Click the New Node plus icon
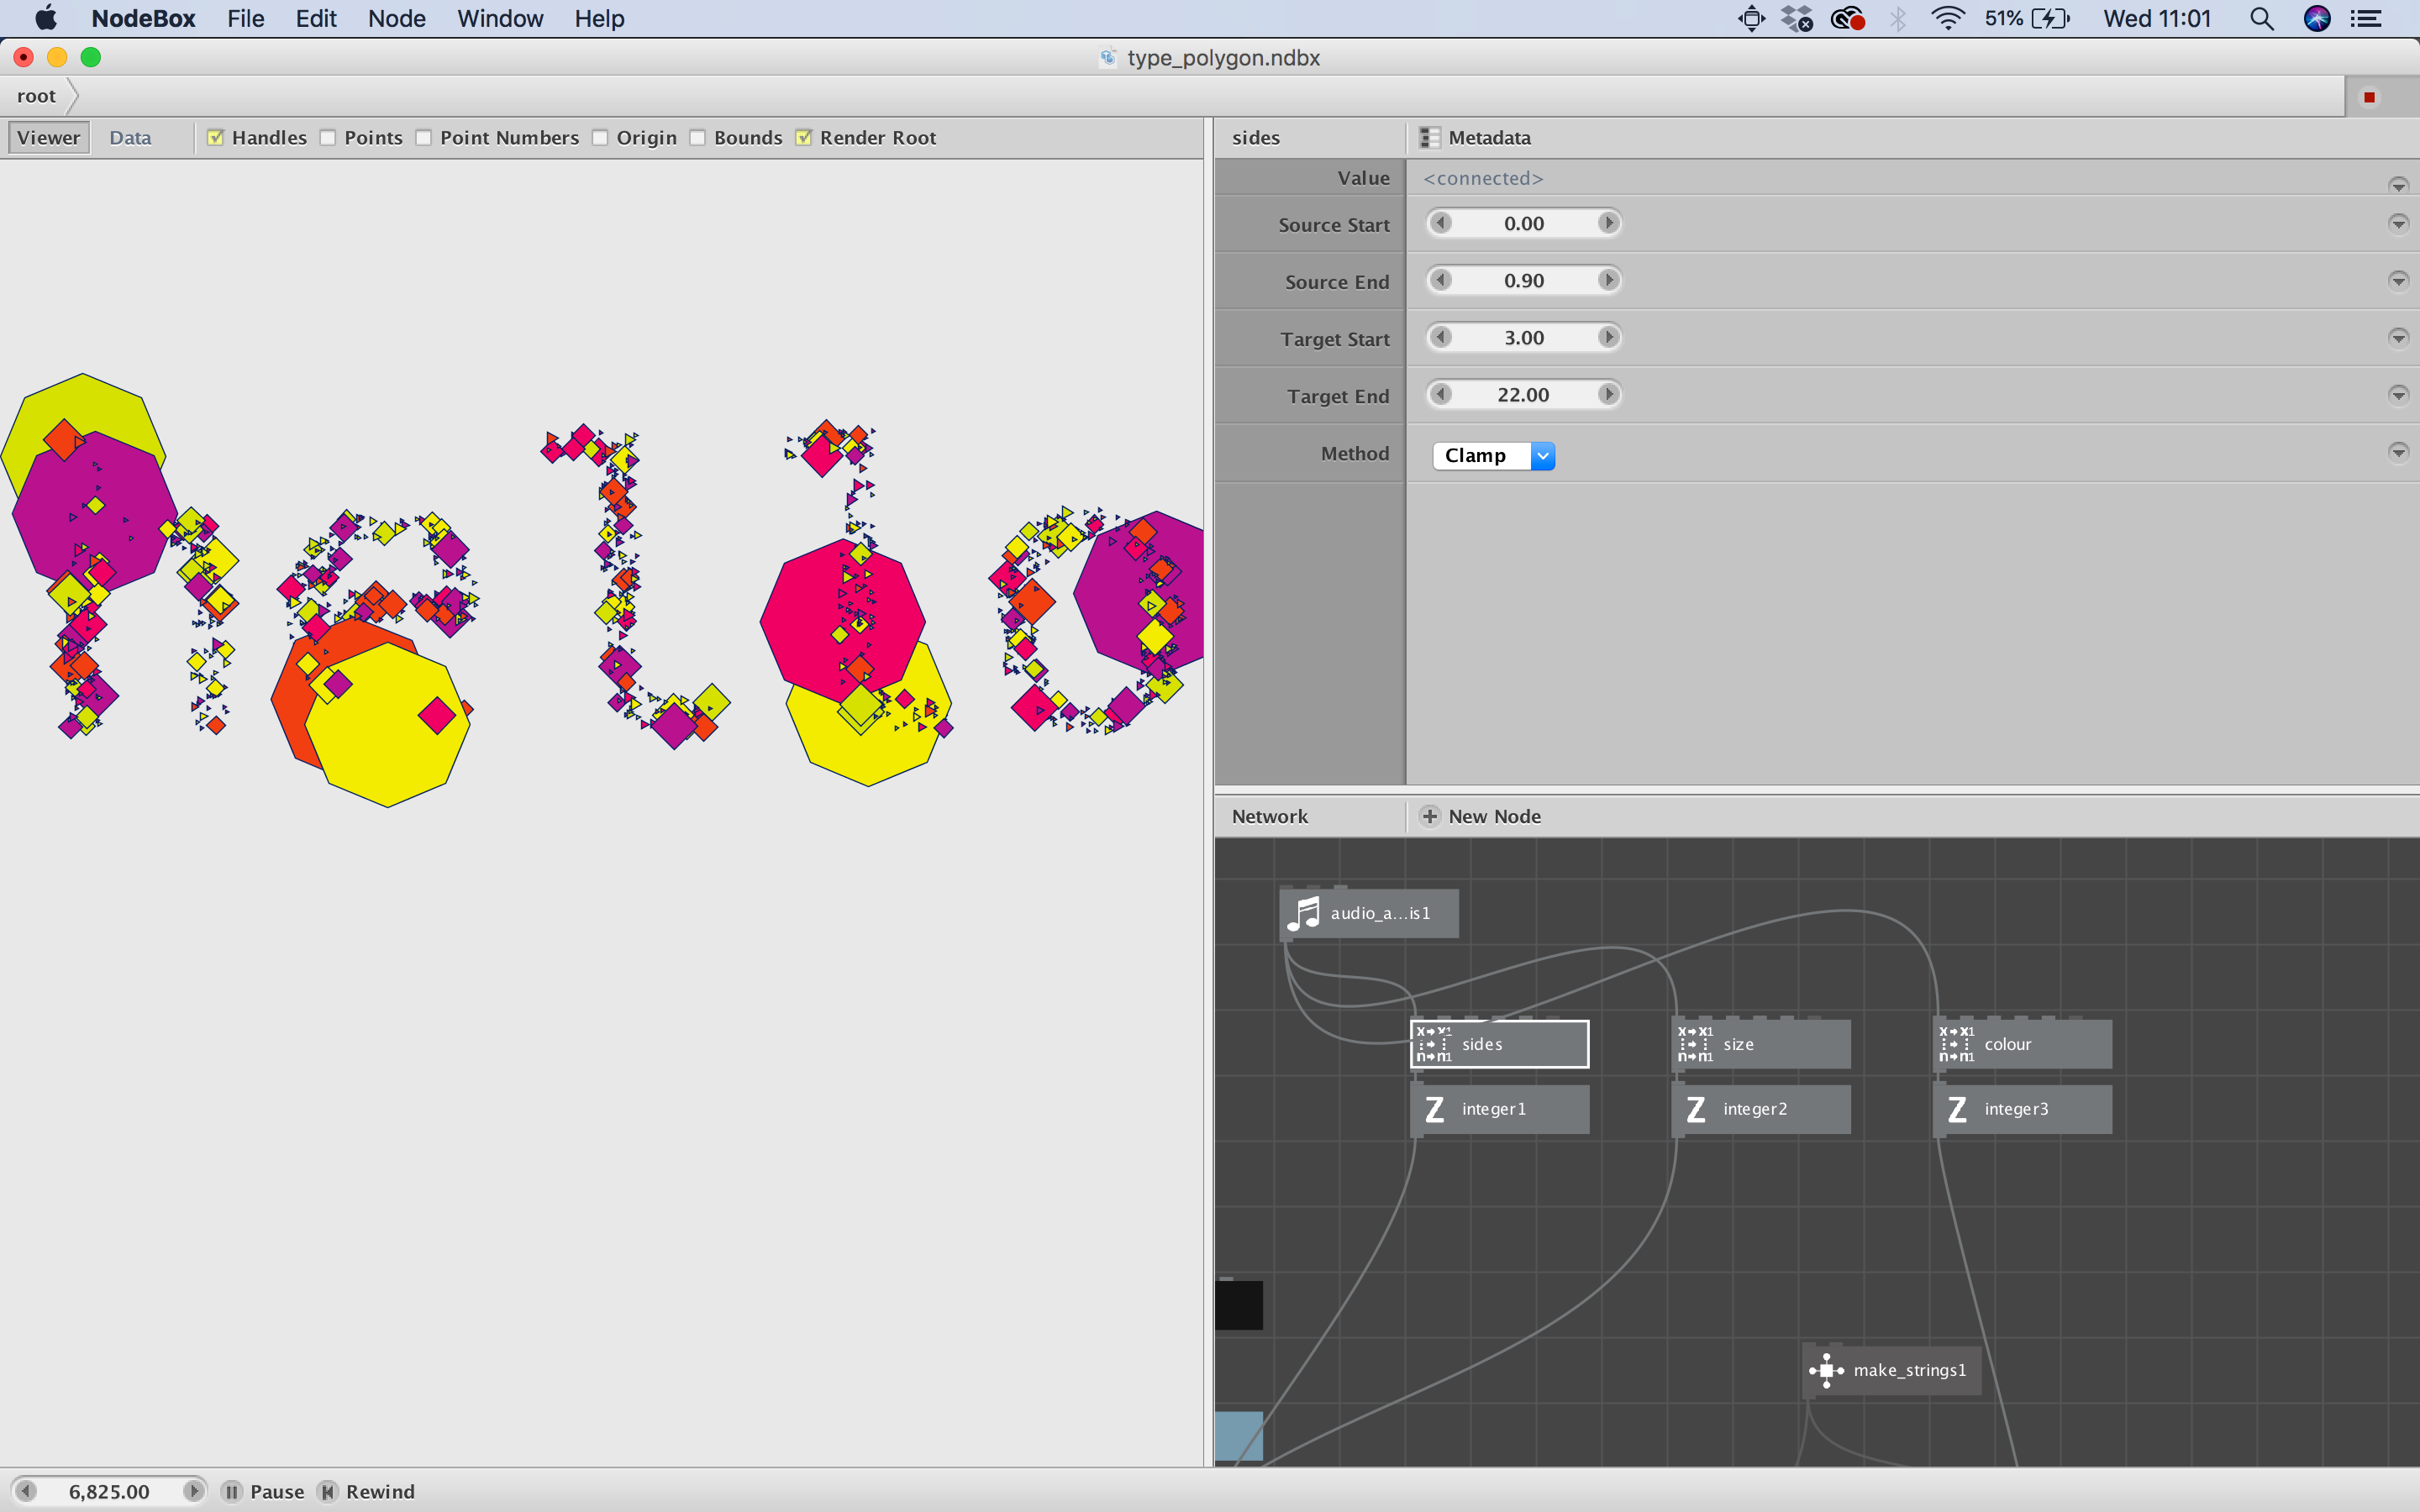The width and height of the screenshot is (2420, 1512). [x=1430, y=816]
